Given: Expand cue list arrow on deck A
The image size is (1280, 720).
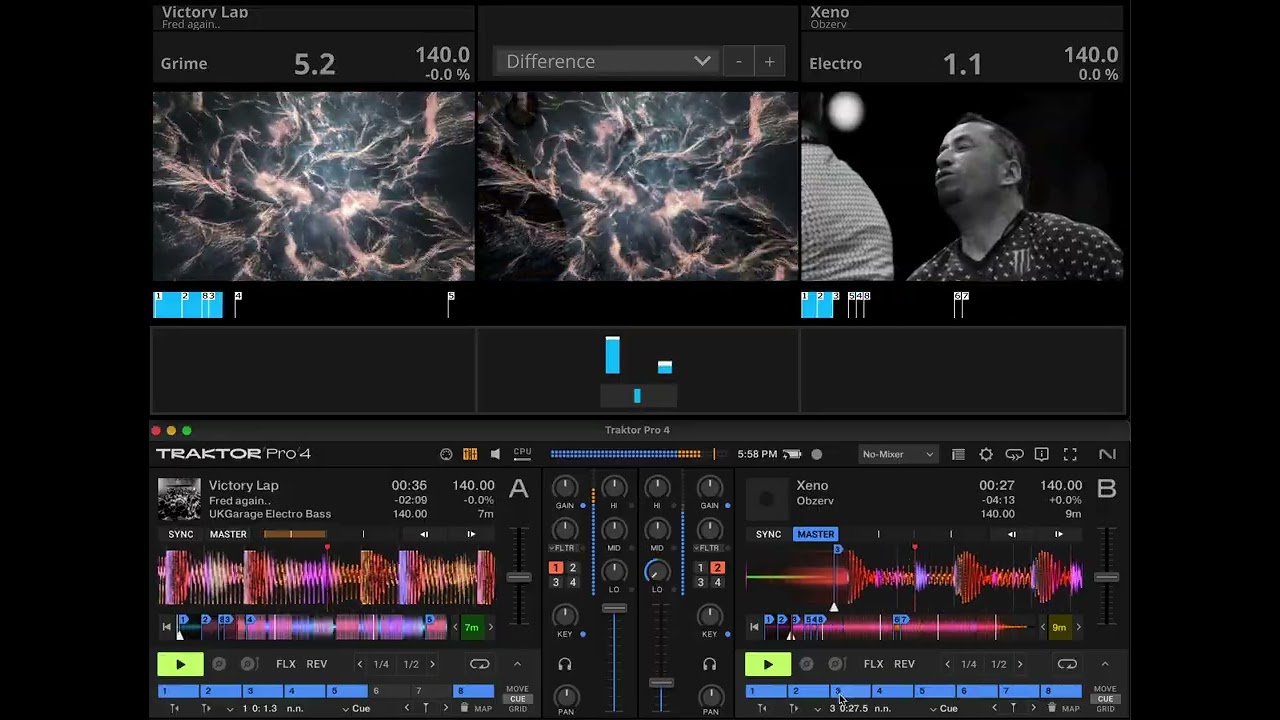Looking at the screenshot, I should click(230, 709).
